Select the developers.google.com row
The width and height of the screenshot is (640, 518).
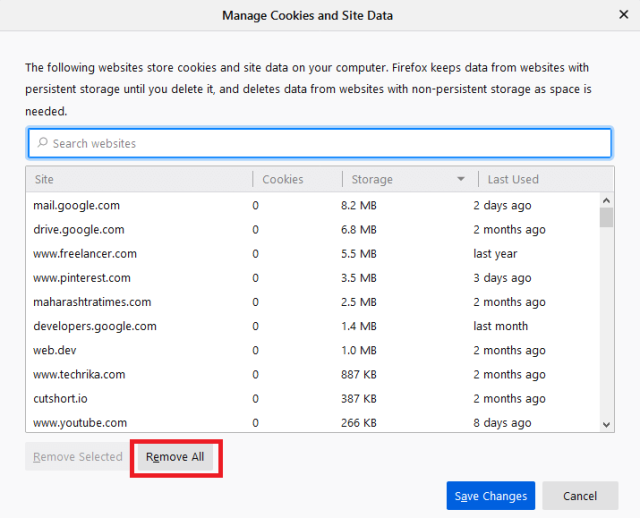[x=313, y=326]
